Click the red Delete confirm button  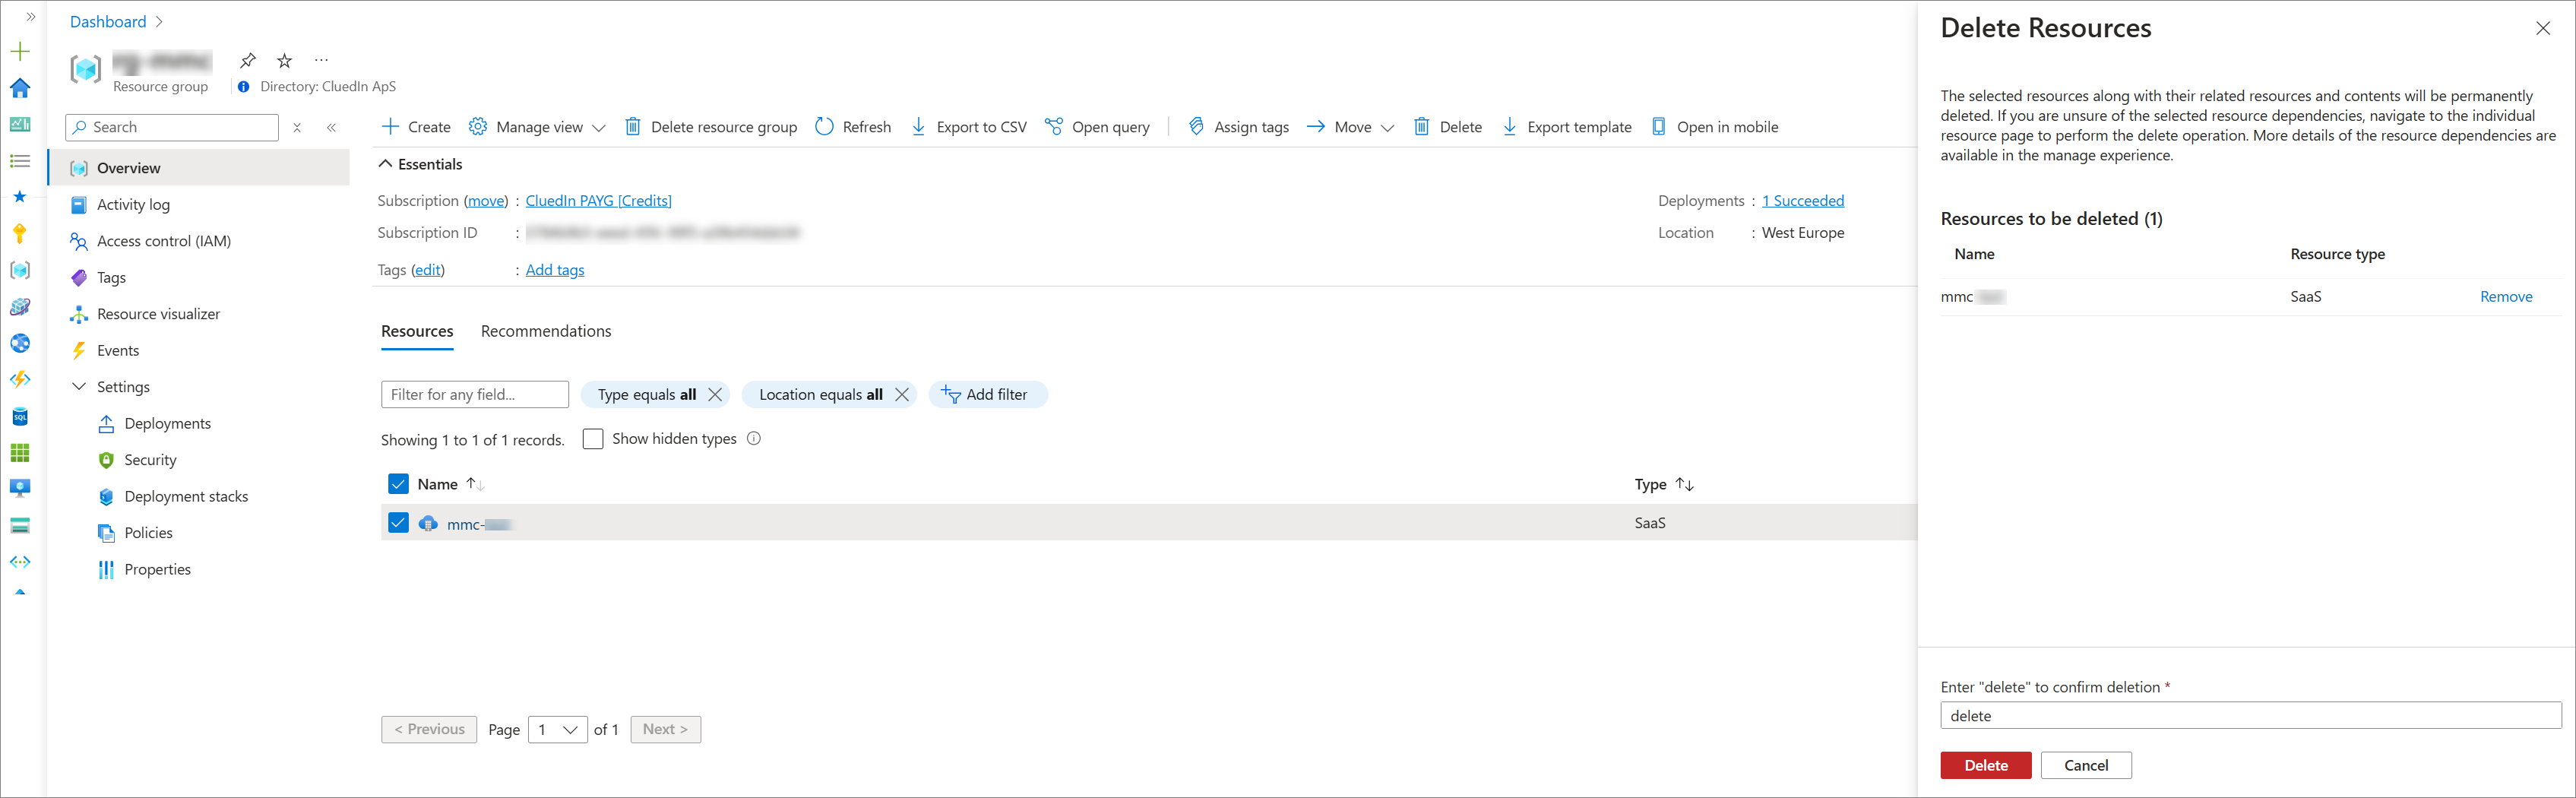click(1986, 765)
